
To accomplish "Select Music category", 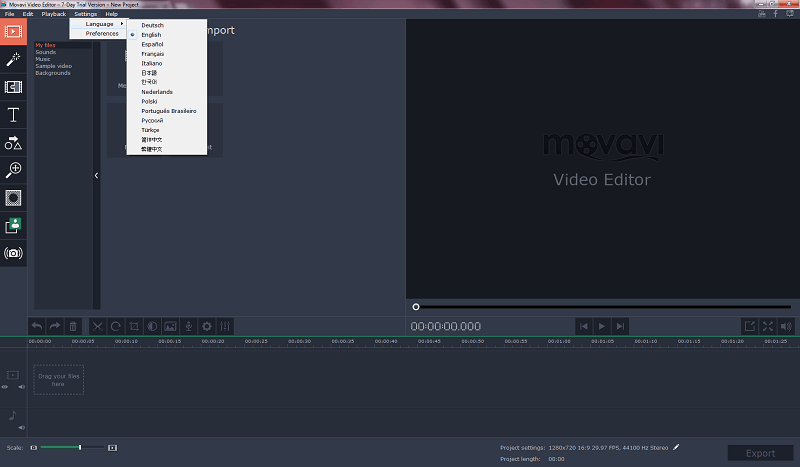I will (43, 59).
